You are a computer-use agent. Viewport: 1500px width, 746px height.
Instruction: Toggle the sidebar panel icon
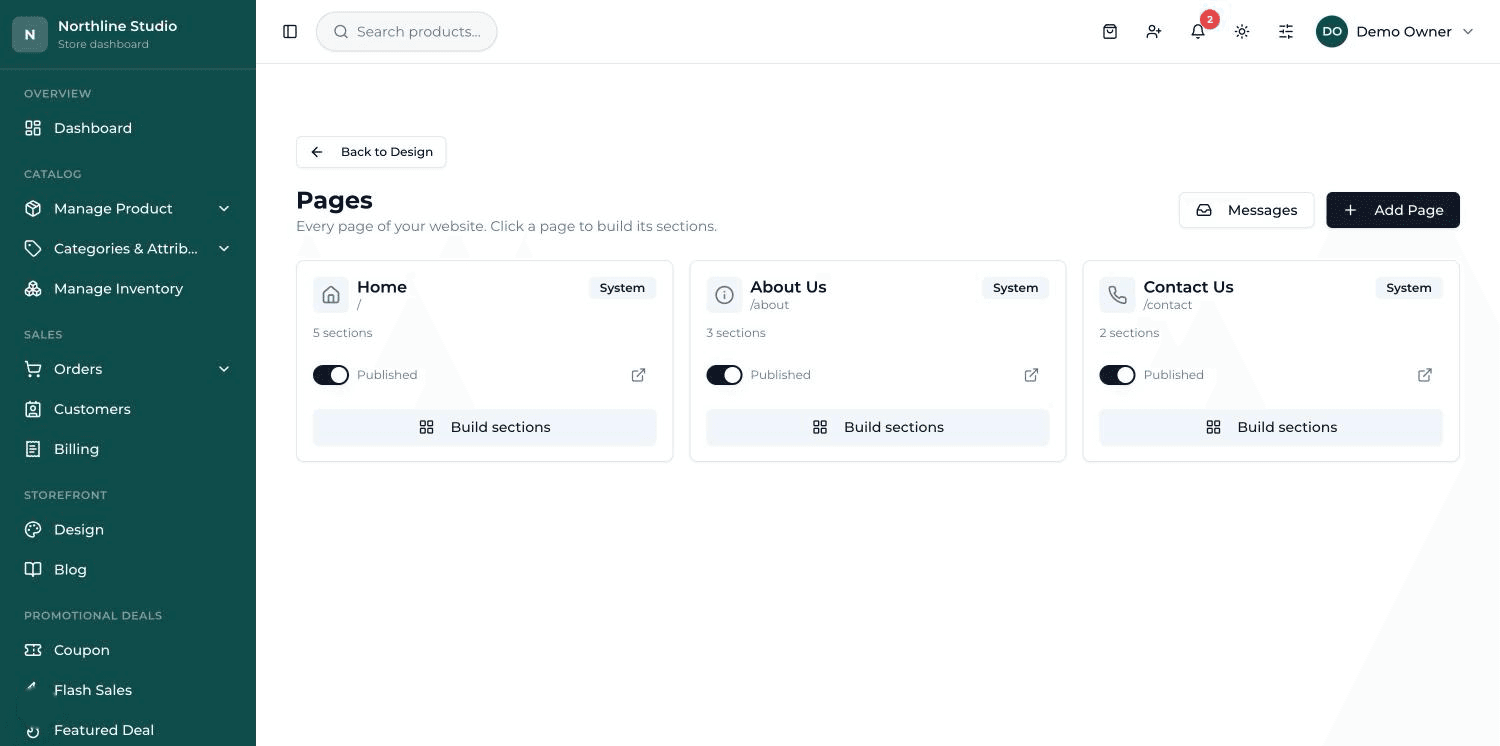pos(290,32)
